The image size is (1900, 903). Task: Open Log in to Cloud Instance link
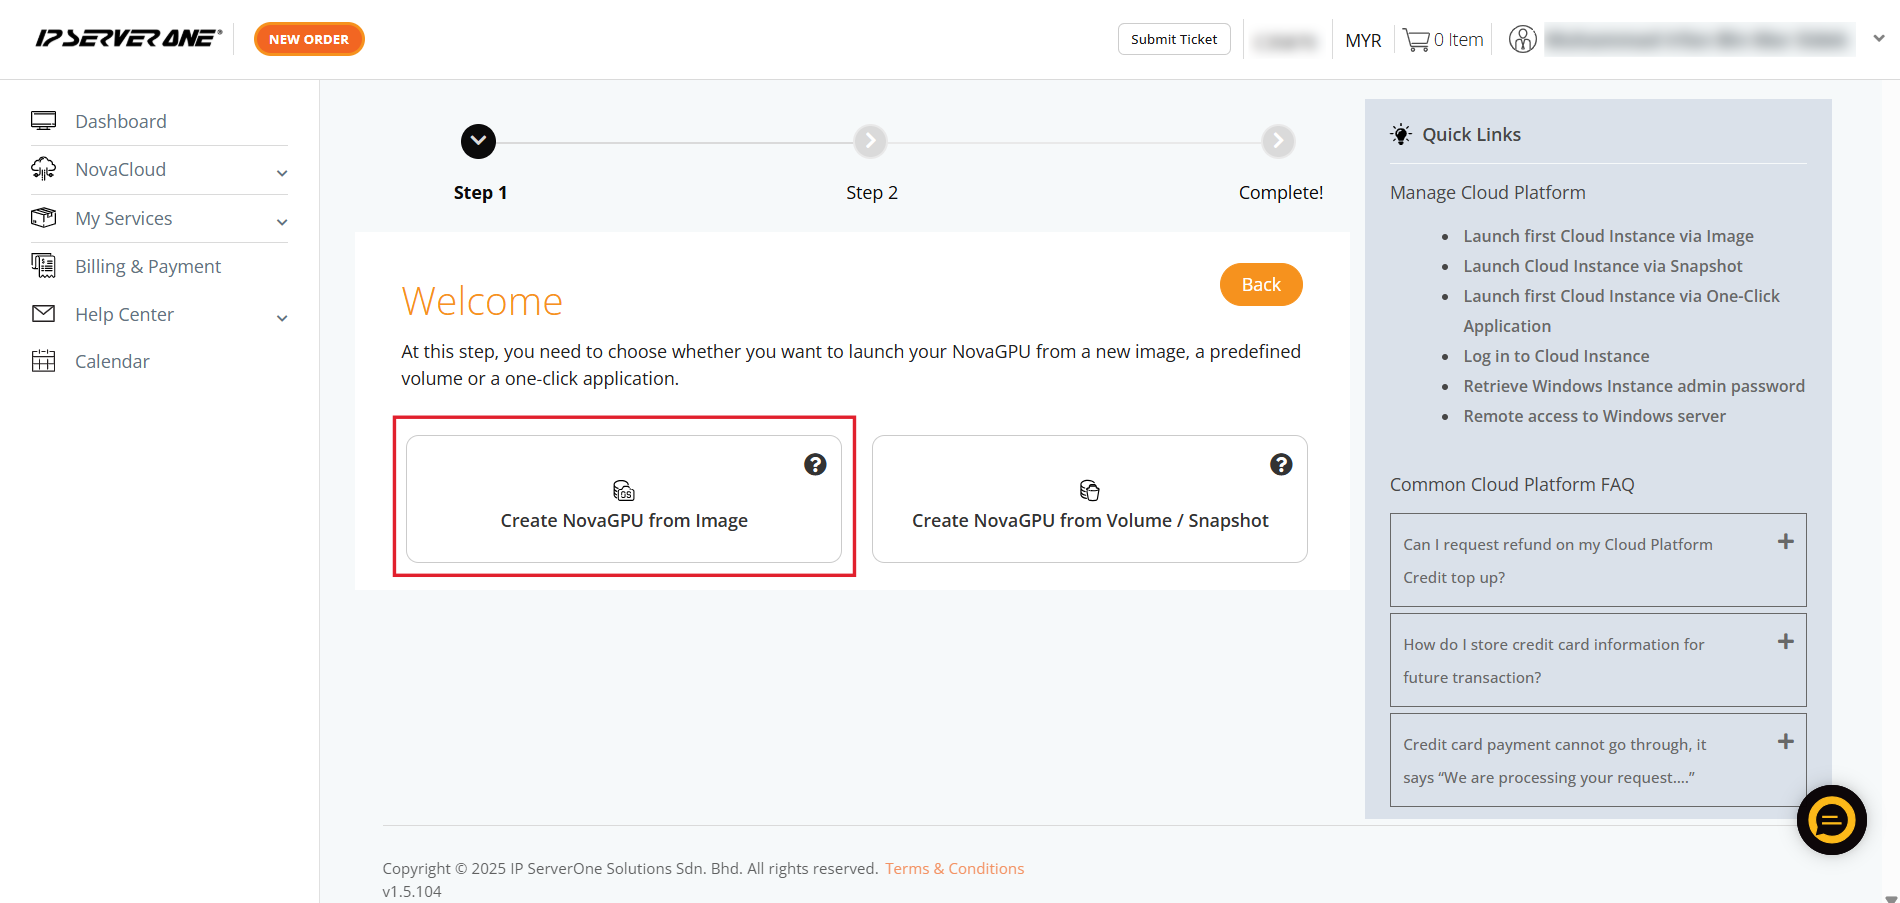pos(1556,356)
